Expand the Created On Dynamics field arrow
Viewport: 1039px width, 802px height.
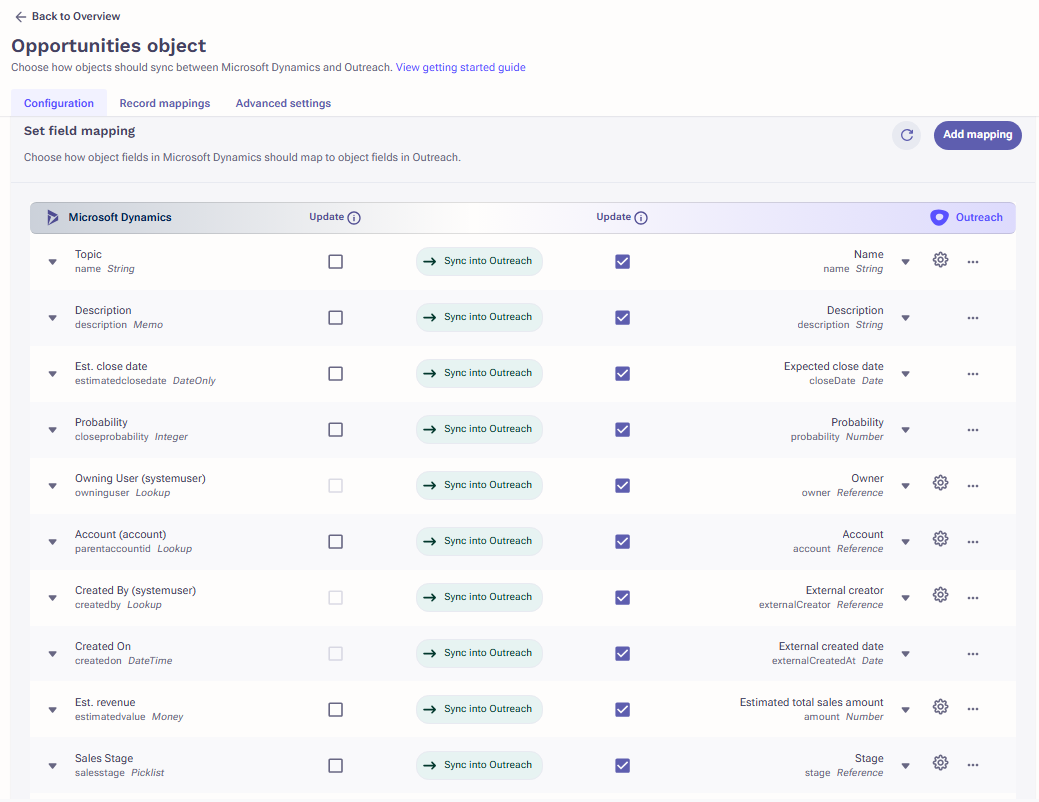pos(52,654)
